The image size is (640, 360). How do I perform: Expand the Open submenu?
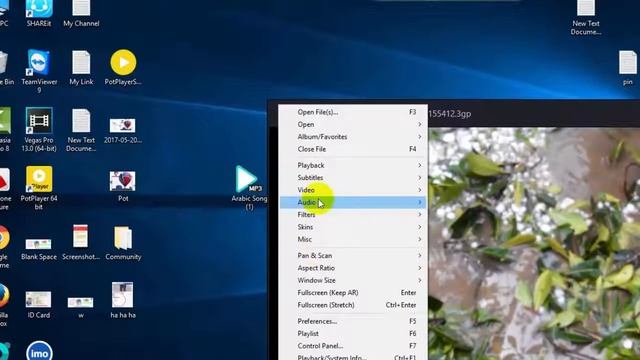[x=353, y=124]
